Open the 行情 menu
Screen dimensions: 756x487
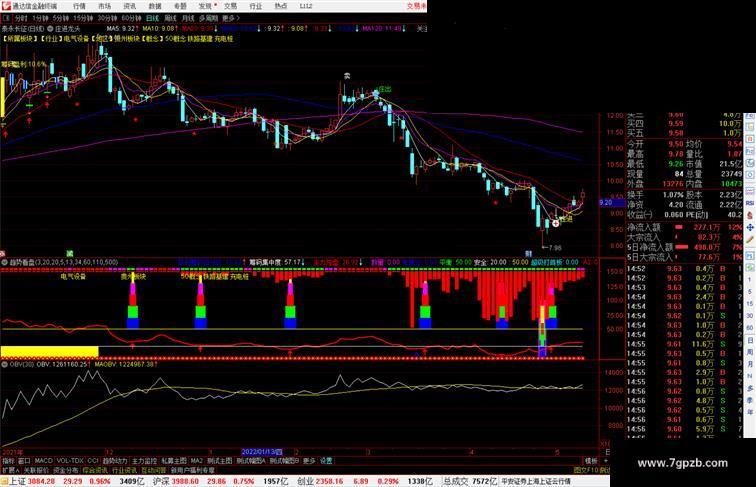(80, 6)
